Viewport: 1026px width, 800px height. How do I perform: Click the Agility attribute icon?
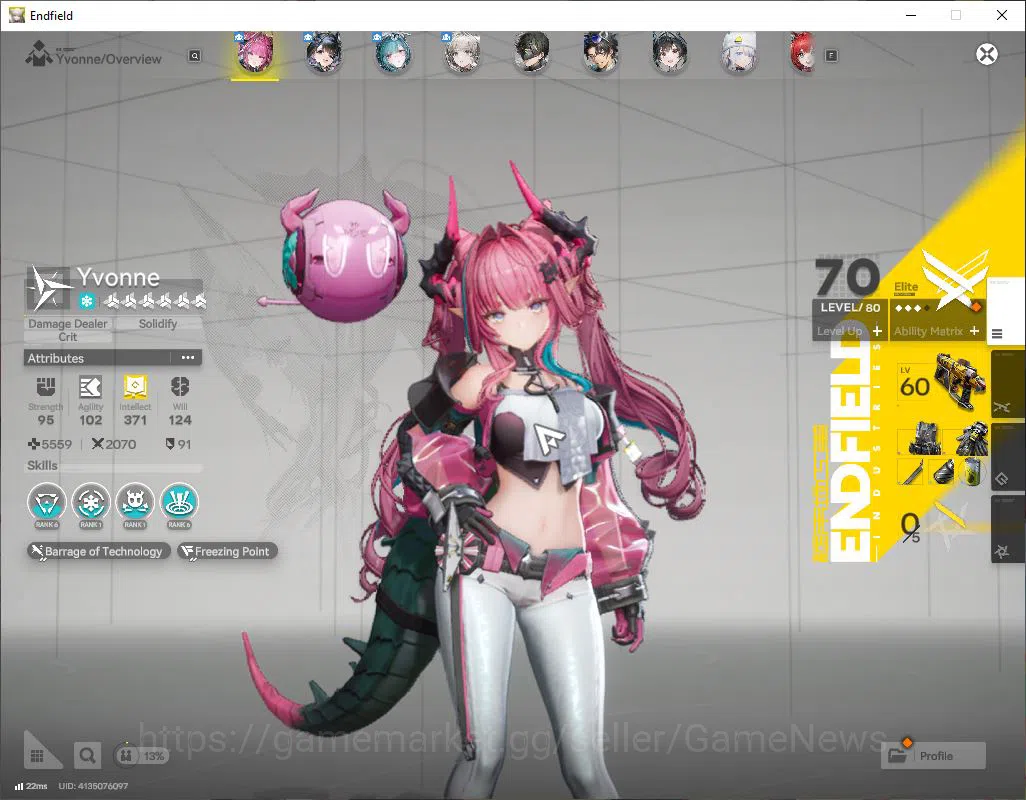(x=90, y=387)
